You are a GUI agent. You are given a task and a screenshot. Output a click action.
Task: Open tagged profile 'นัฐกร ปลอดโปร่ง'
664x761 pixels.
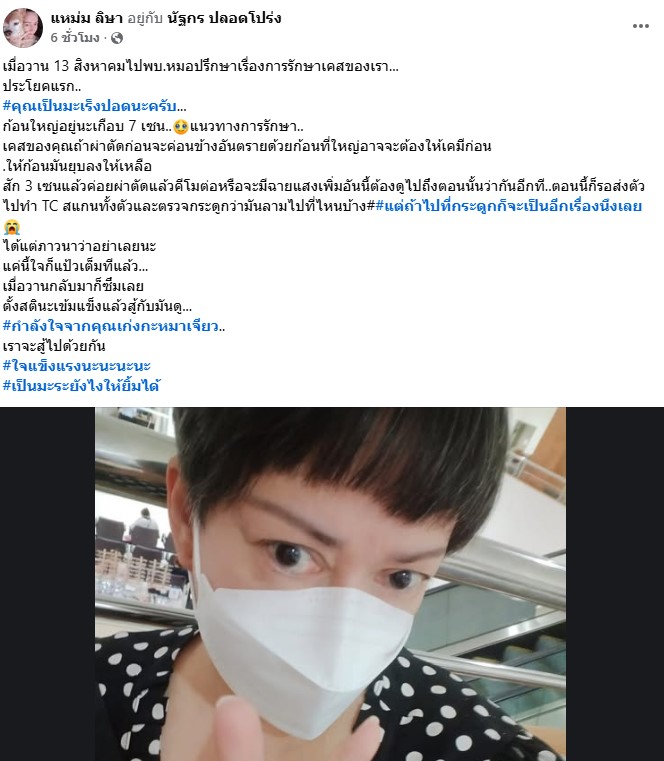pyautogui.click(x=224, y=18)
